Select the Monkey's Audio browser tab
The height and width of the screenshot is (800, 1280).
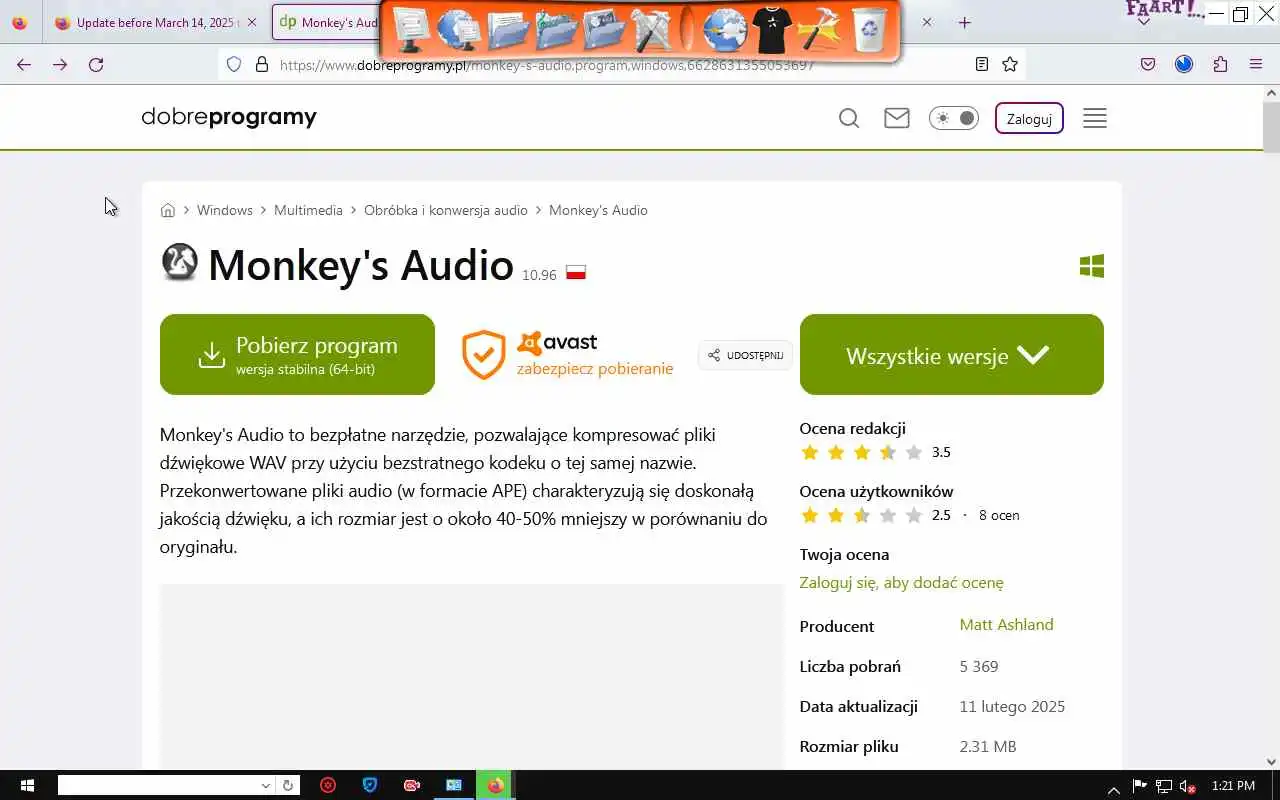coord(326,22)
